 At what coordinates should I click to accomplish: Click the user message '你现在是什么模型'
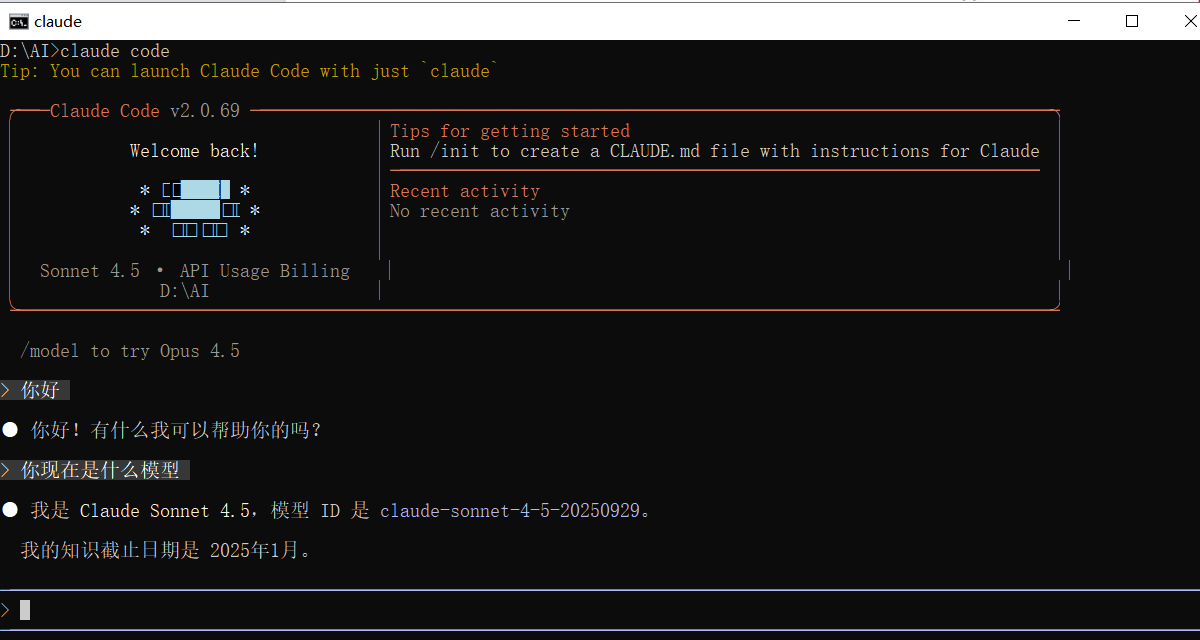tap(100, 470)
